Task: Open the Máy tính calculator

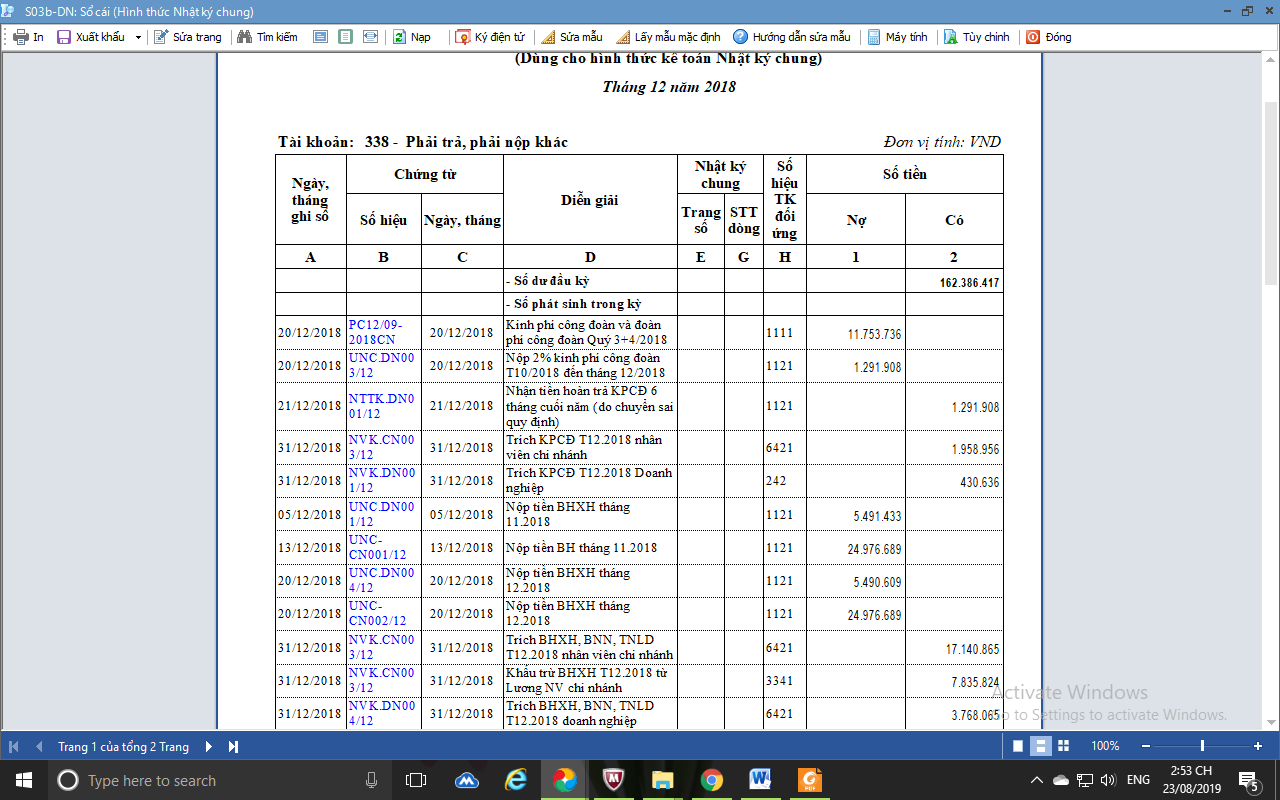Action: coord(897,37)
